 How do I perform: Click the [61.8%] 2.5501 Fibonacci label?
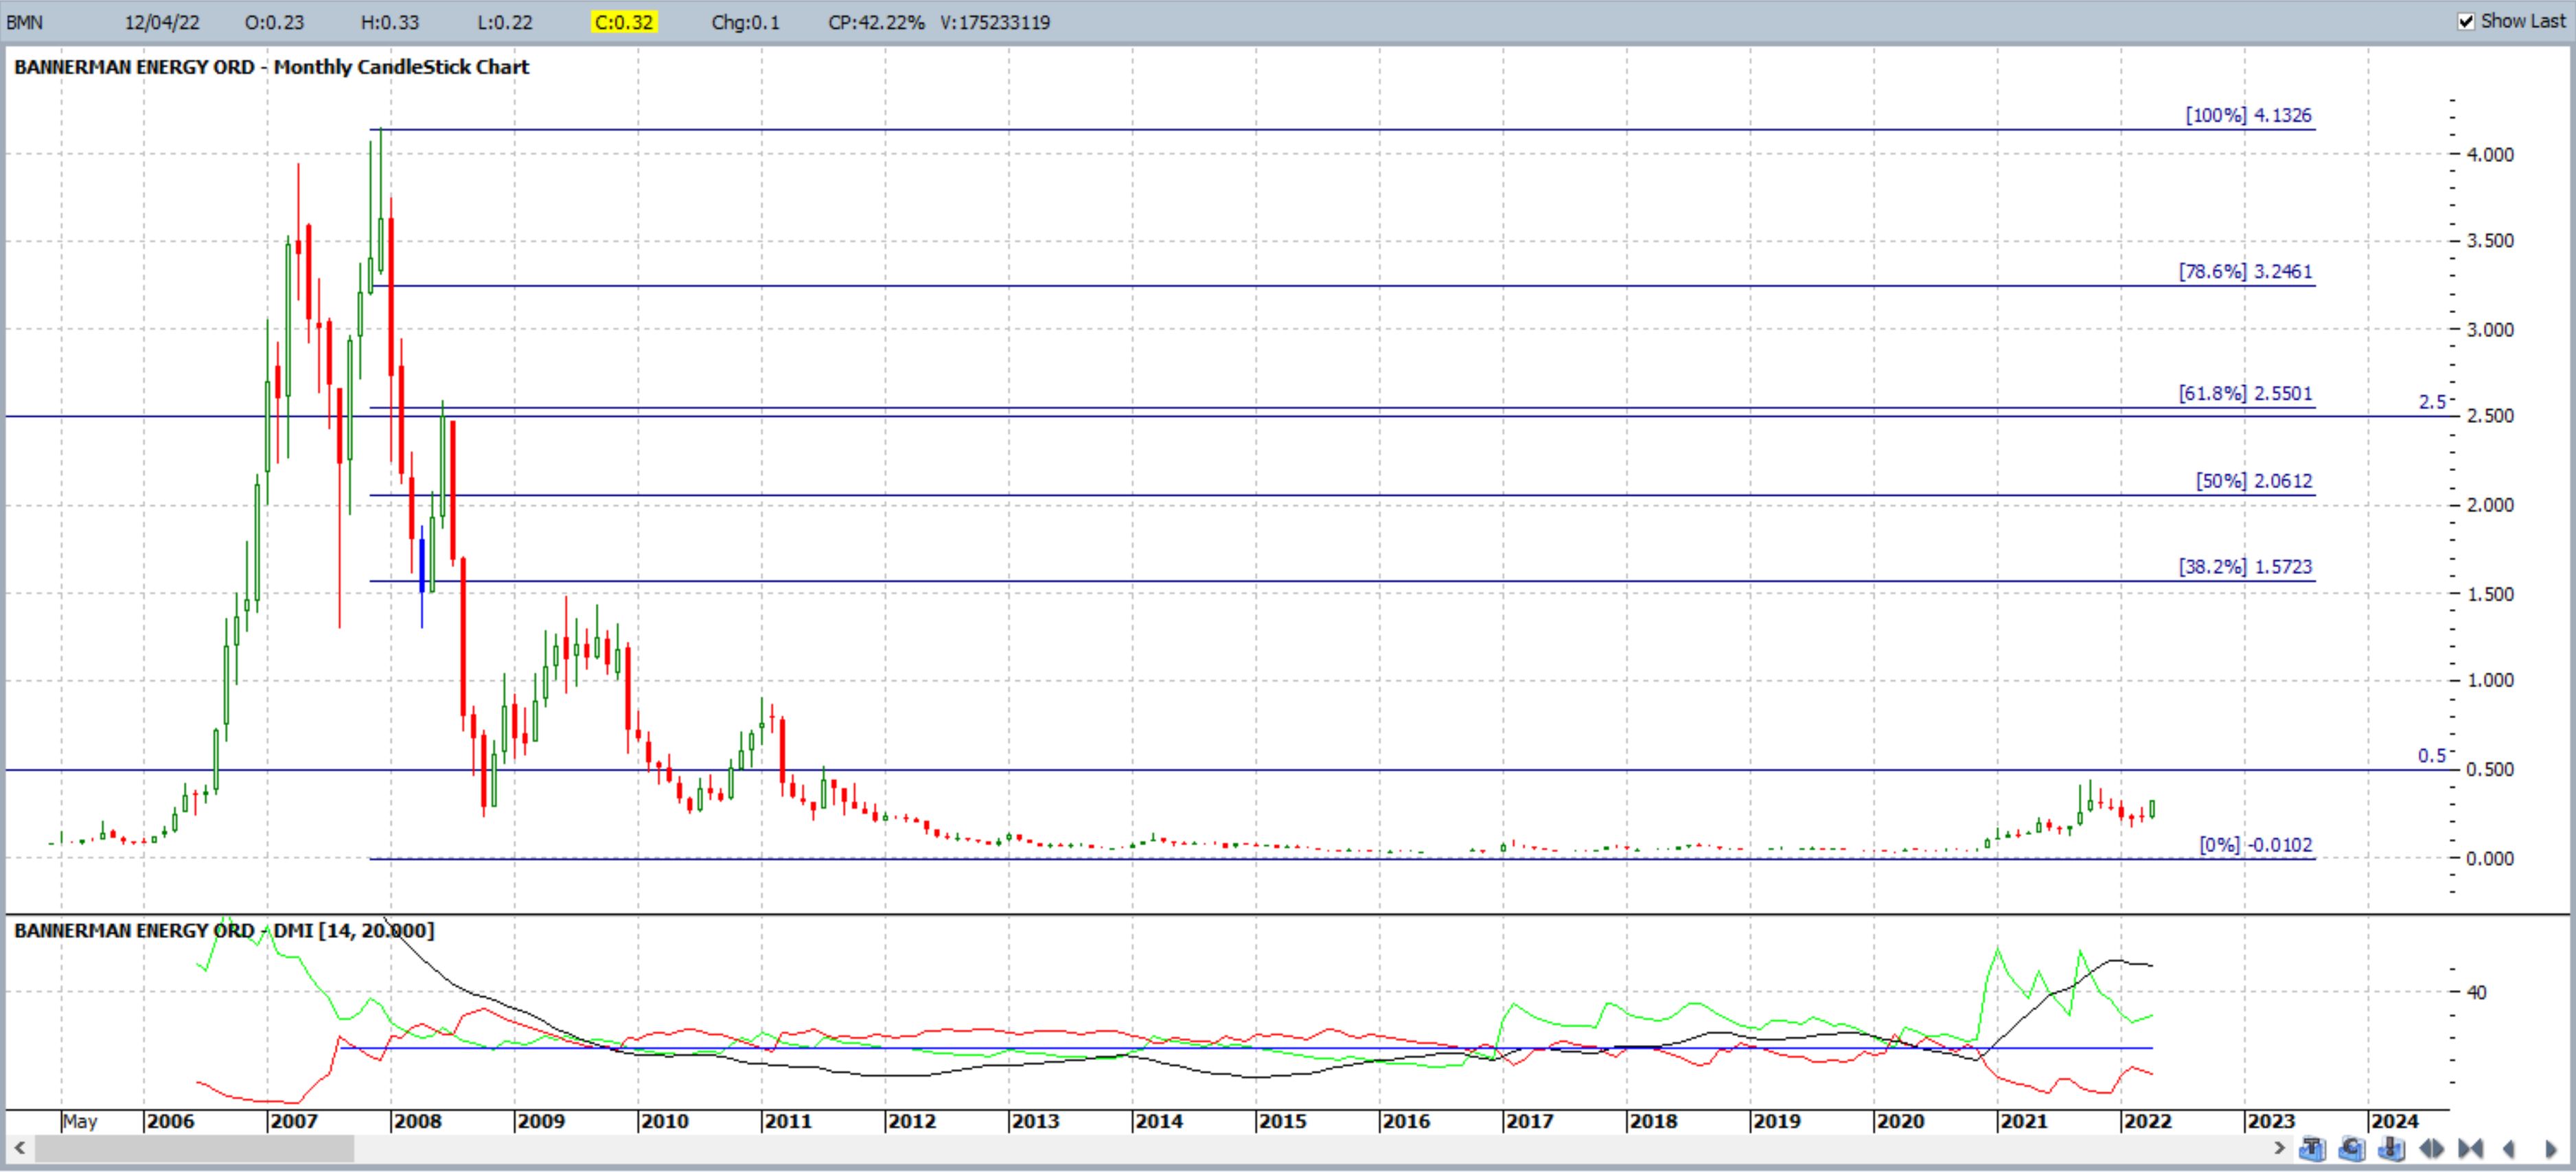click(2245, 393)
